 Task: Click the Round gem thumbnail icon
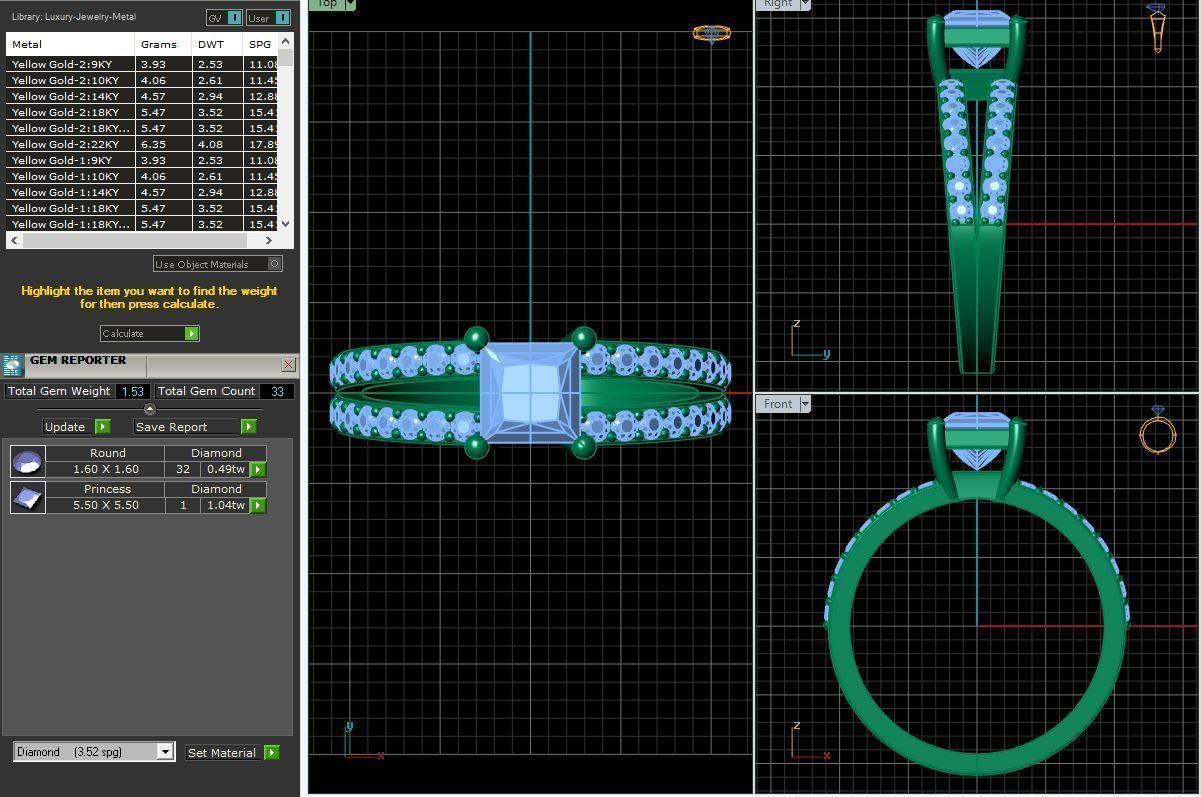pos(28,461)
